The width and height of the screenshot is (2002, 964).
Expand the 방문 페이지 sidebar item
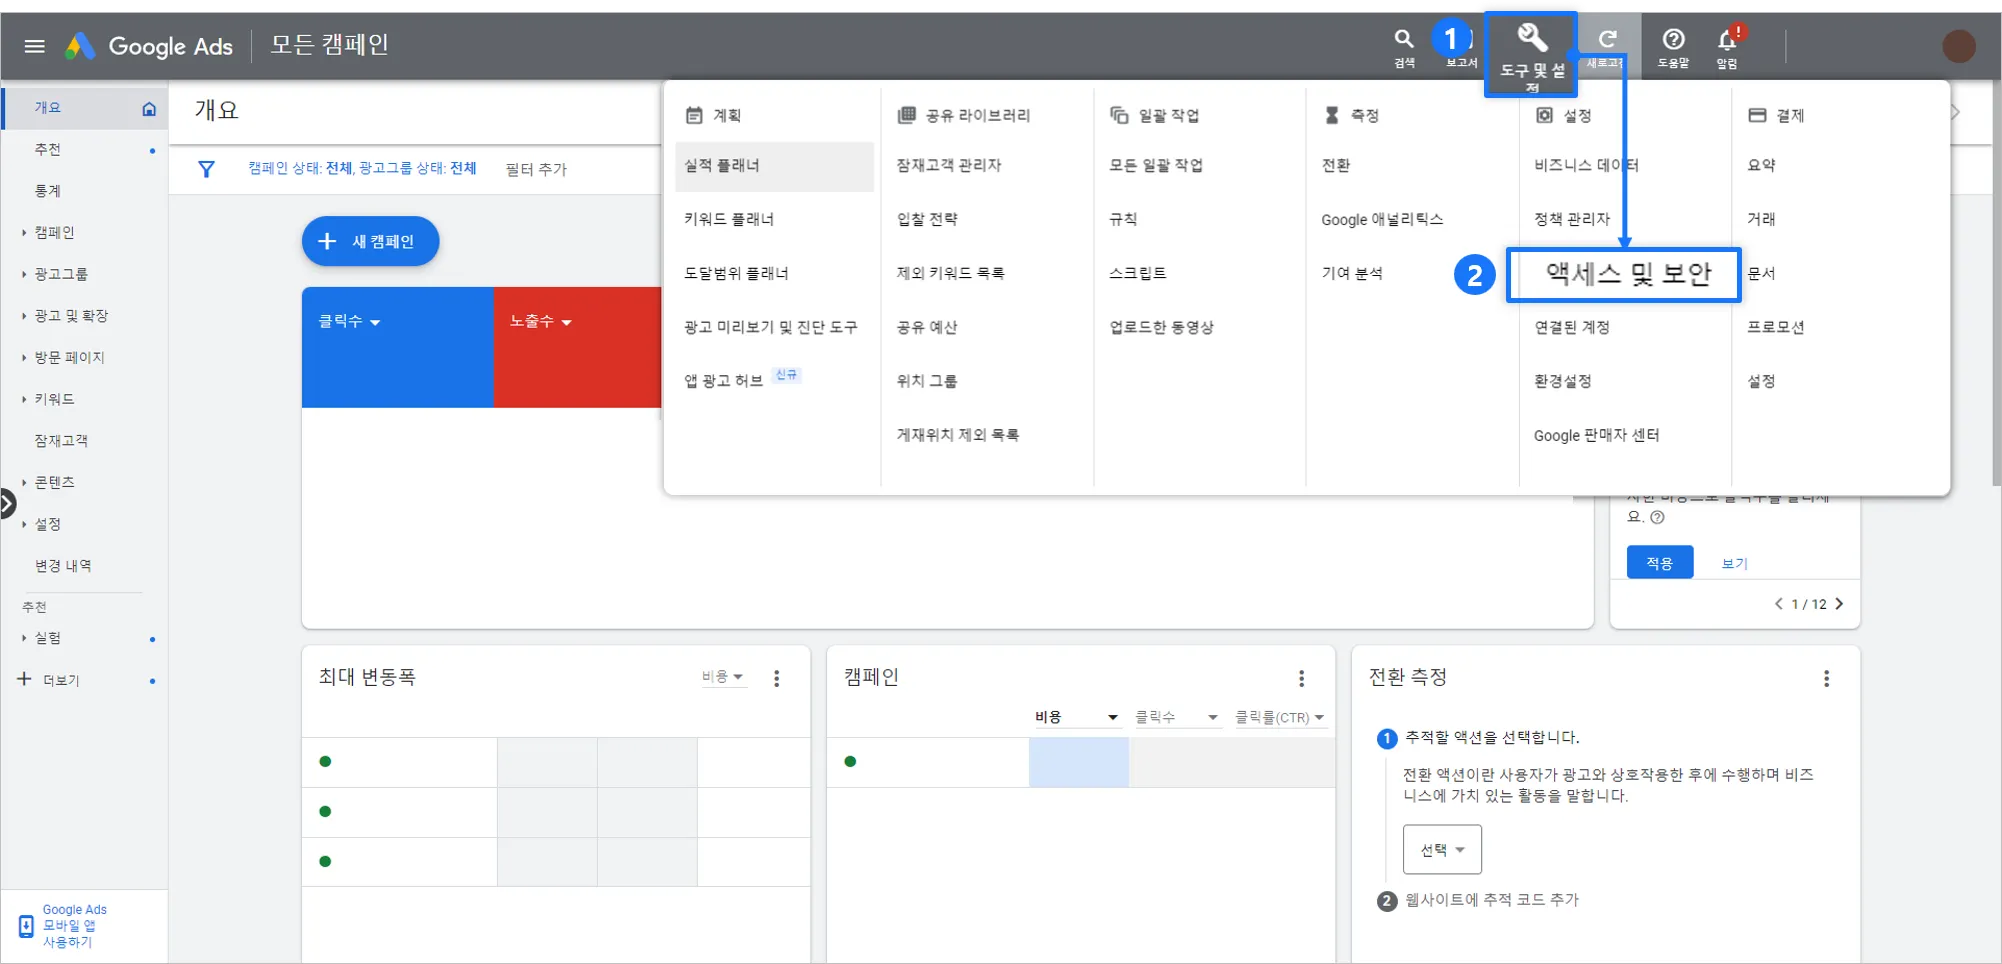pyautogui.click(x=24, y=357)
